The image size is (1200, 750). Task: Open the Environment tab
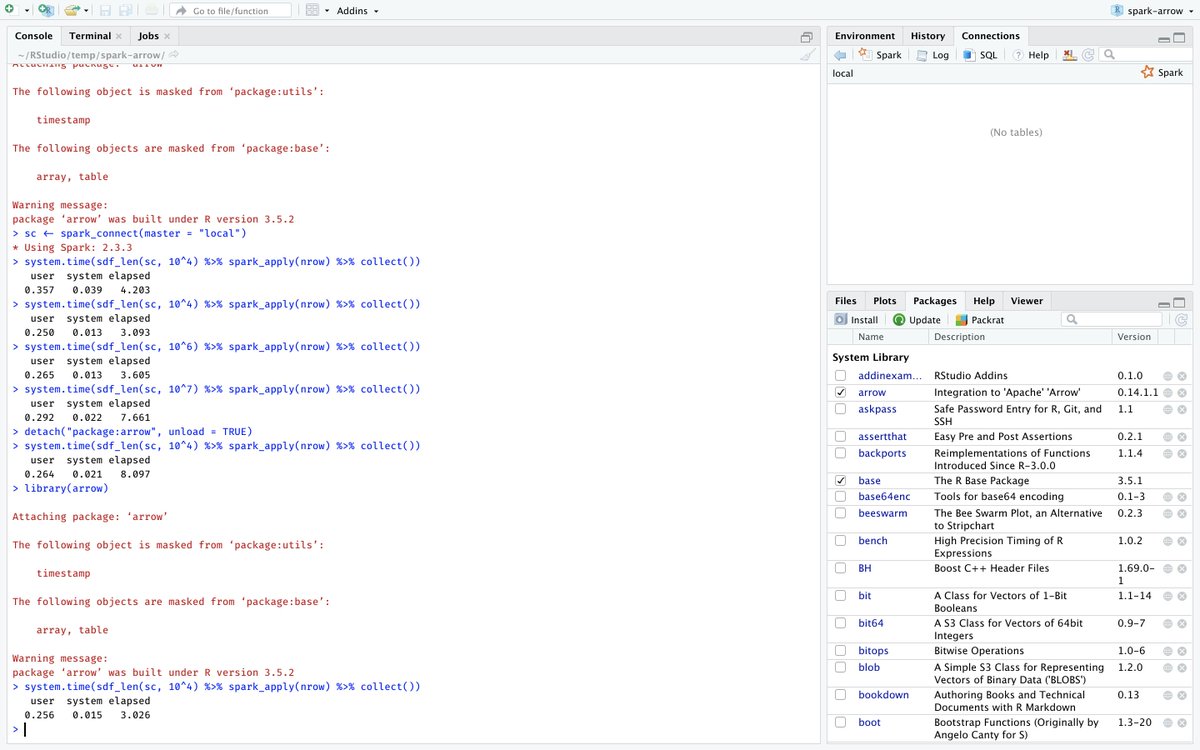tap(866, 36)
